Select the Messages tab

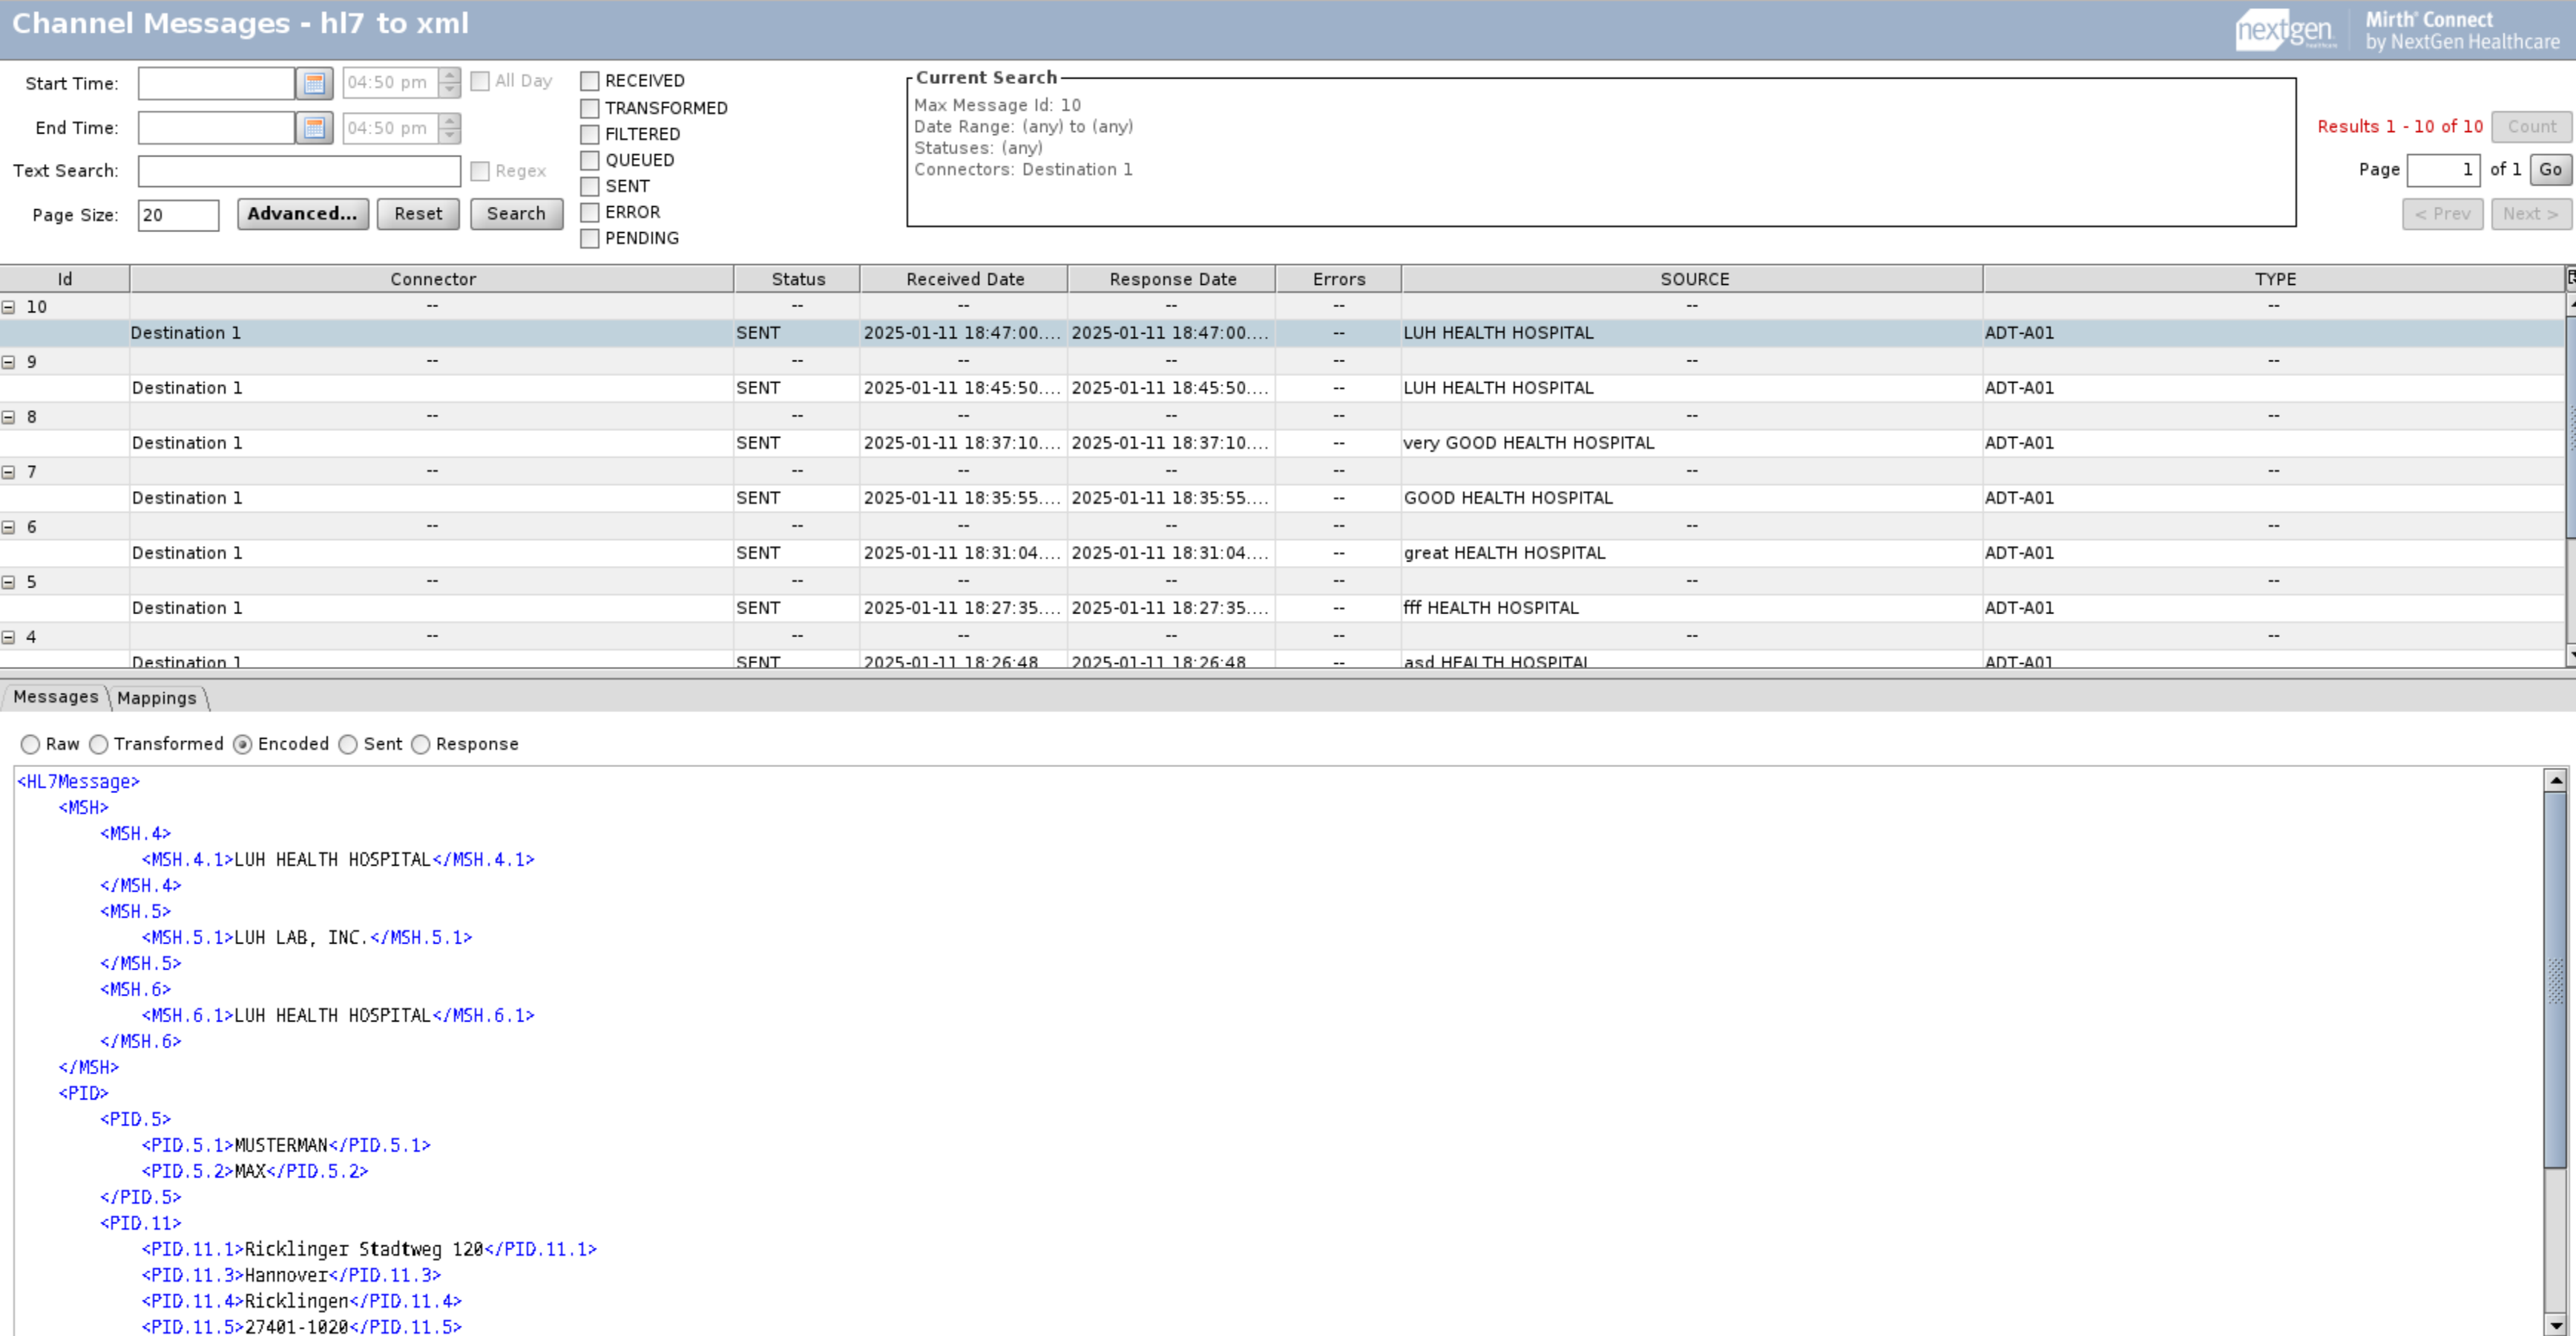coord(55,697)
